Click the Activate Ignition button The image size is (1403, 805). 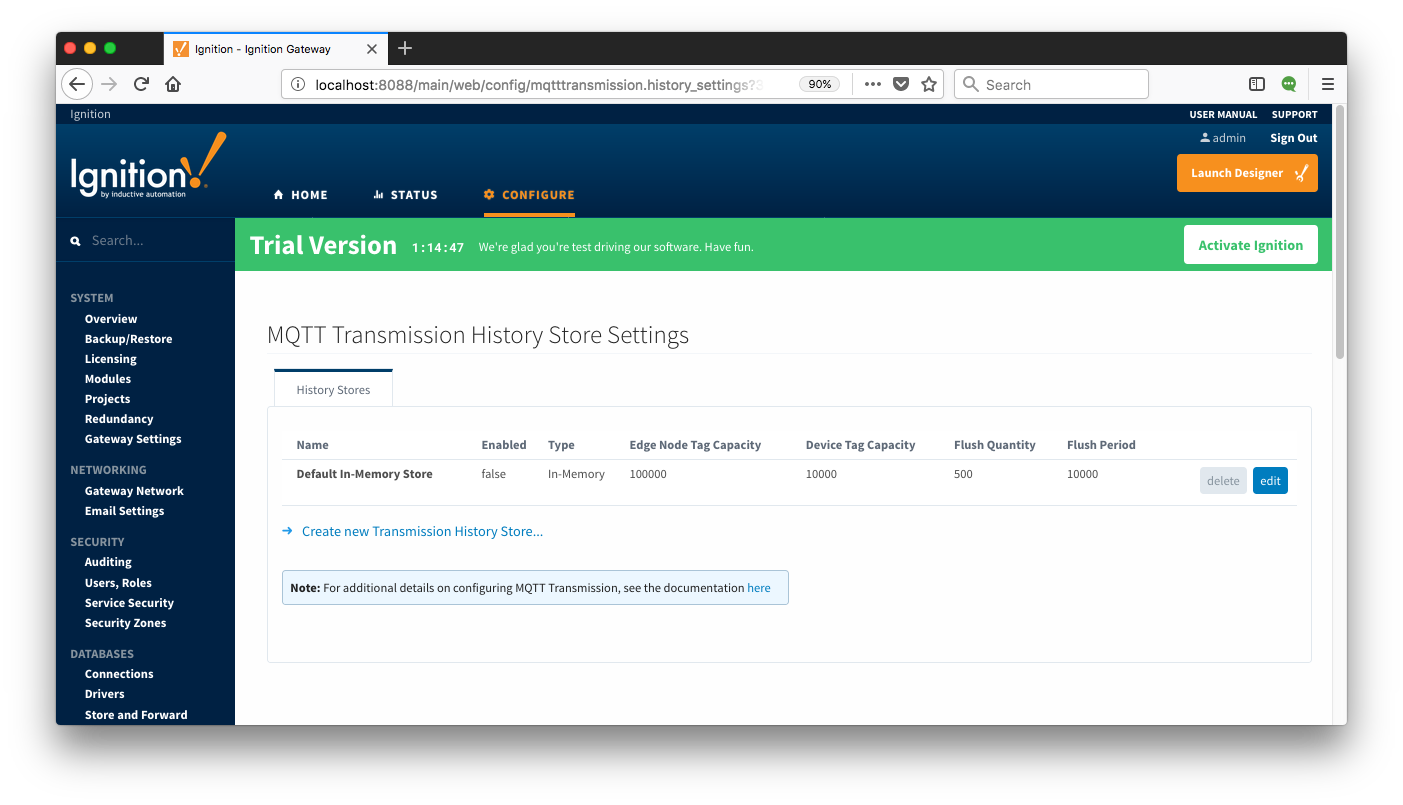coord(1250,245)
